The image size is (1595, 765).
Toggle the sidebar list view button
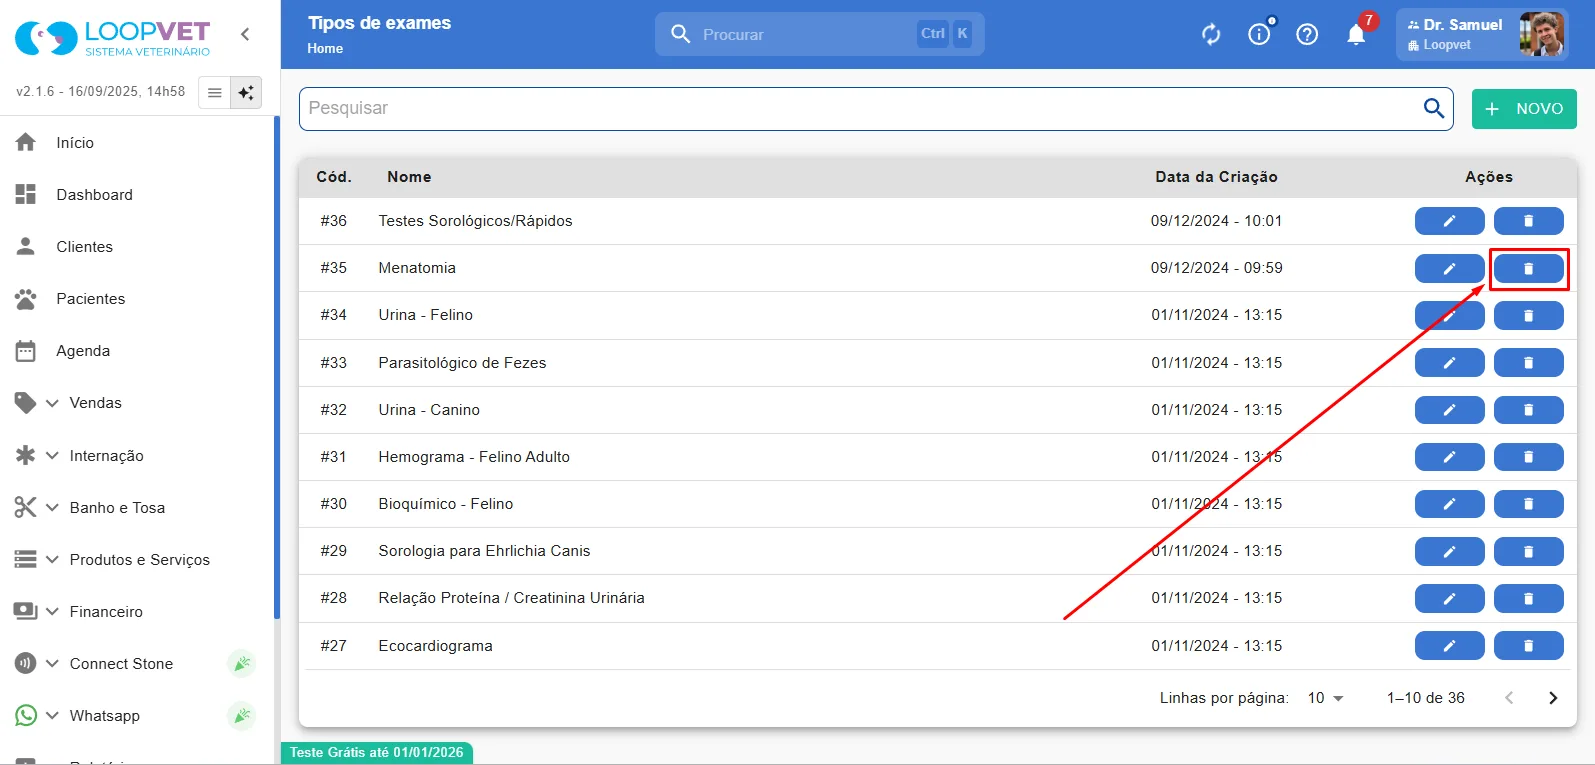(214, 93)
